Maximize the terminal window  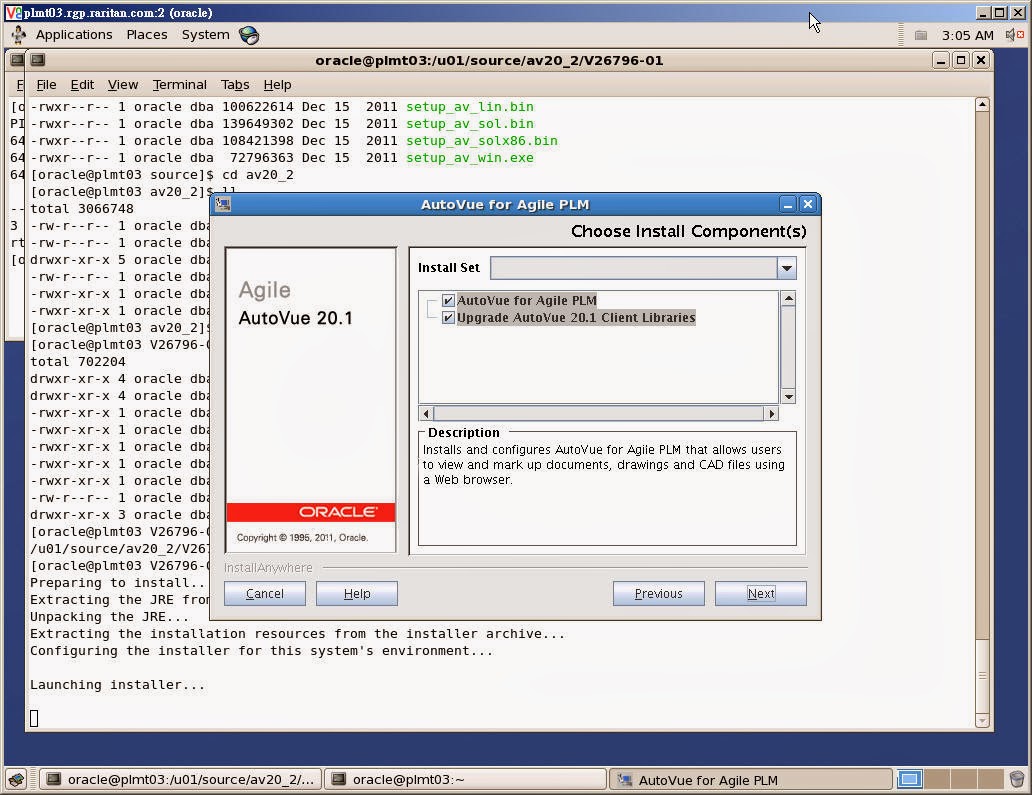tap(961, 61)
